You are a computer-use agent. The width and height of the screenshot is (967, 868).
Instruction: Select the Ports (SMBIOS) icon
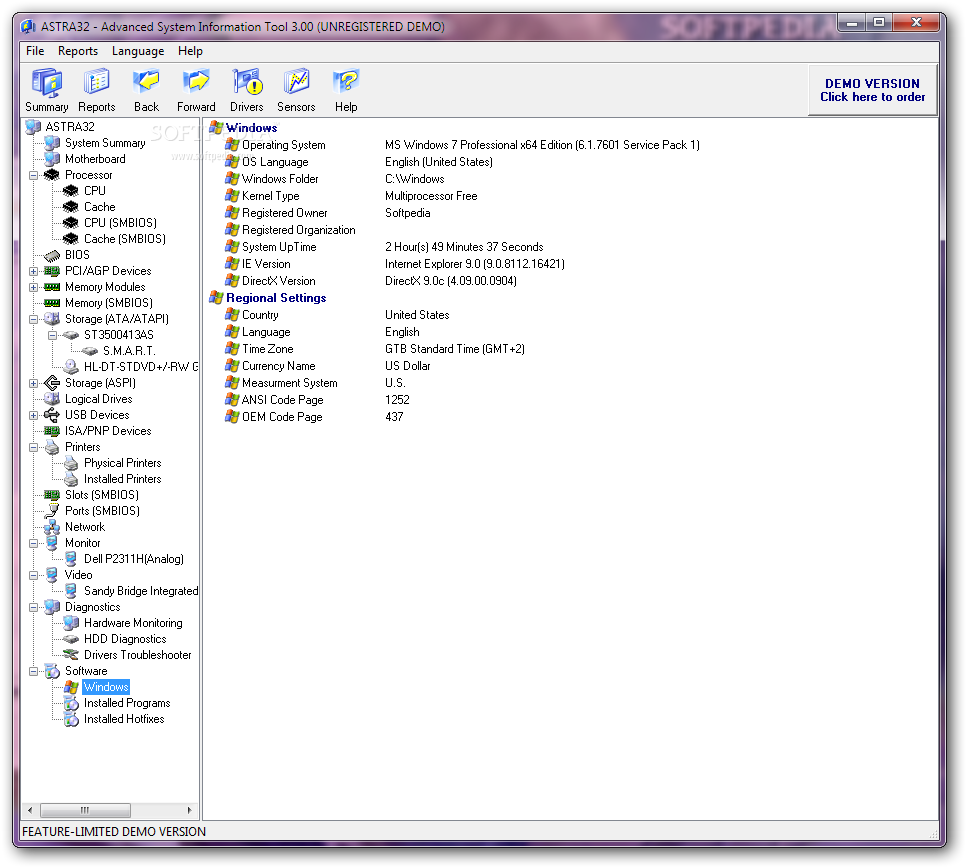(52, 511)
